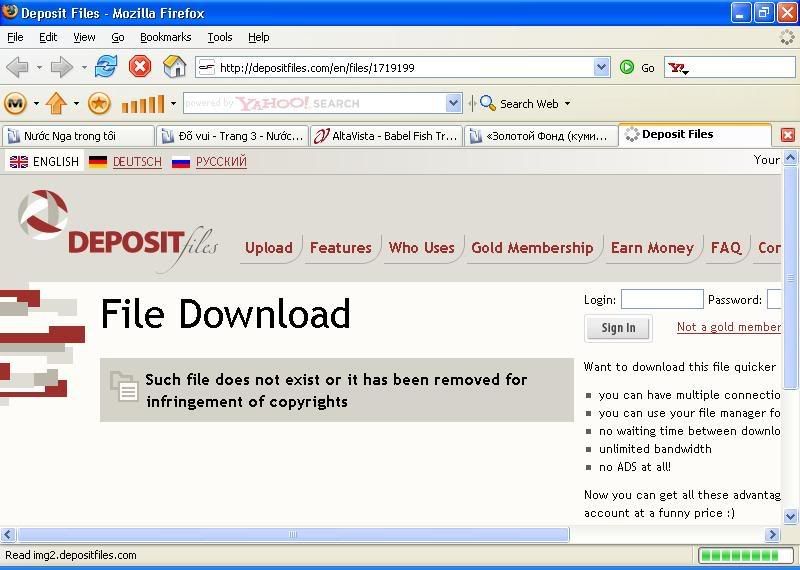Open the Bookmarks menu
Image resolution: width=800 pixels, height=570 pixels.
click(165, 37)
